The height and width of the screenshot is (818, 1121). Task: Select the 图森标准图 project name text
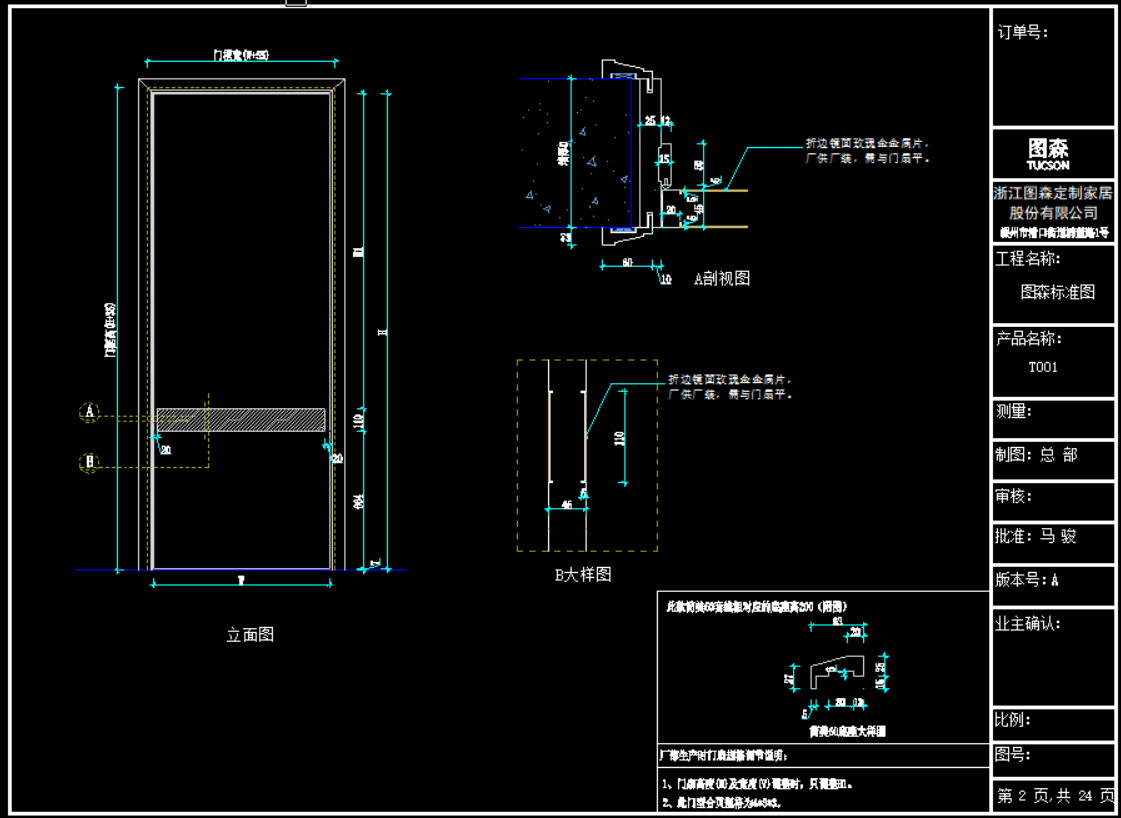[1057, 292]
